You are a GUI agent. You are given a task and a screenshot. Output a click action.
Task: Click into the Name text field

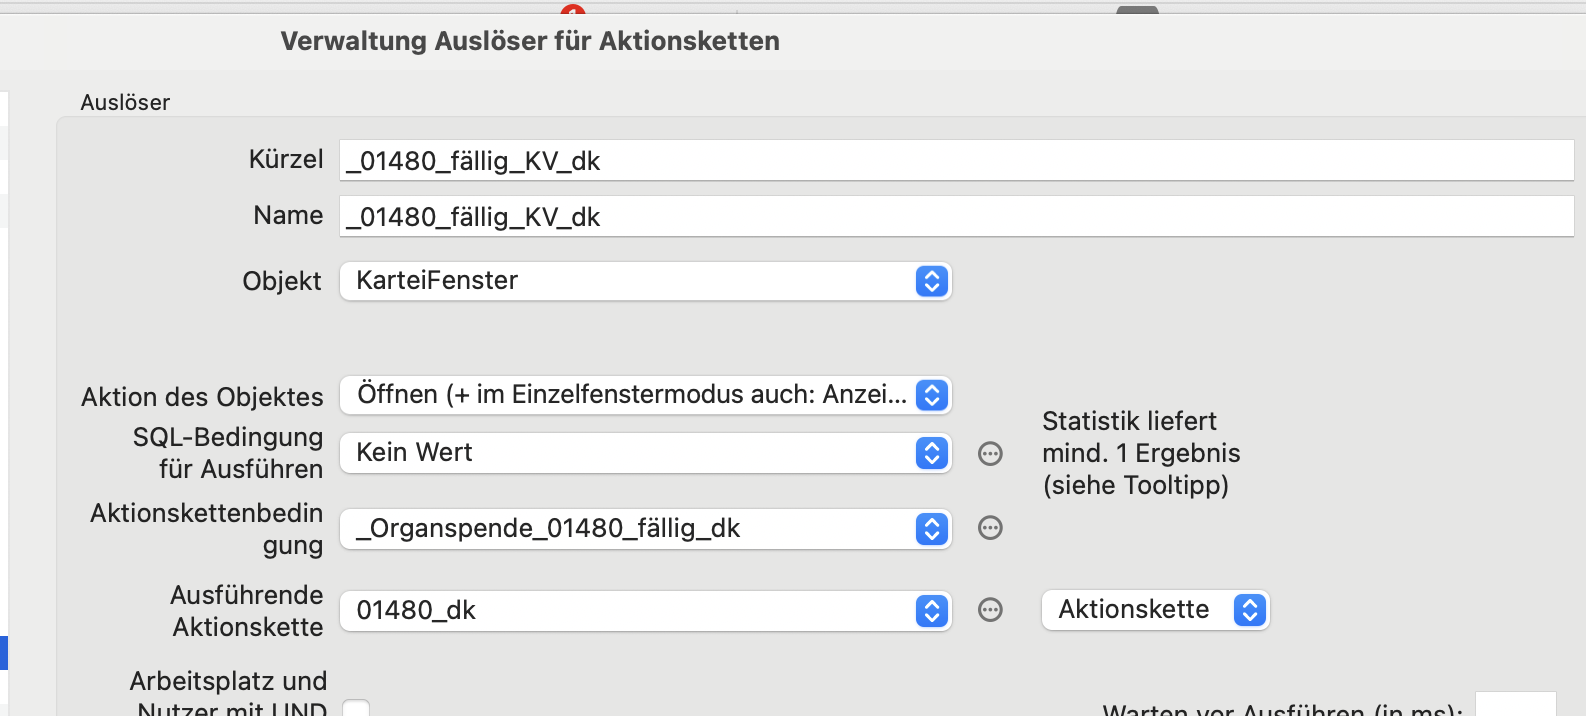[x=956, y=216]
